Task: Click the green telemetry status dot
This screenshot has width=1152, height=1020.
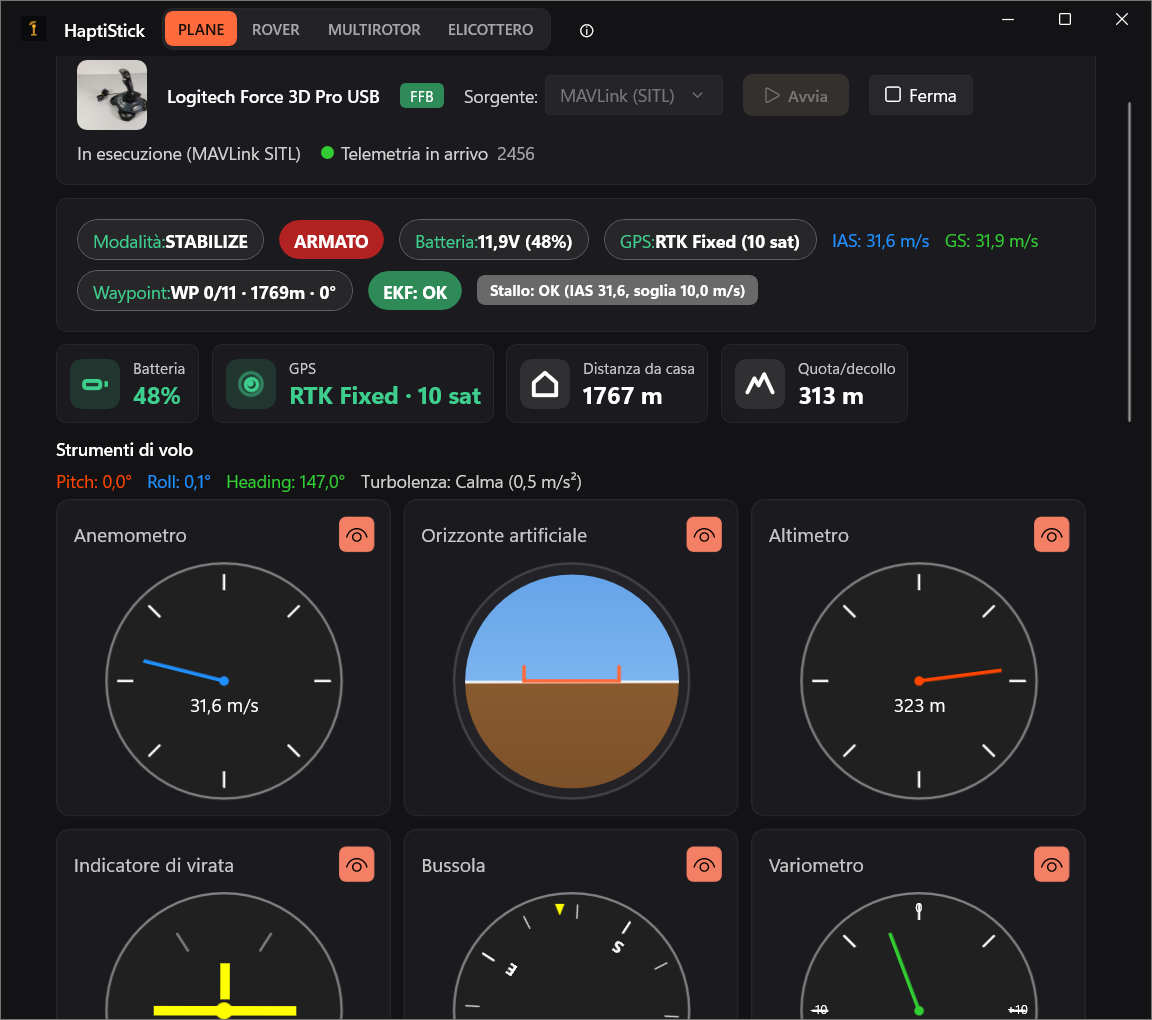Action: (x=328, y=153)
